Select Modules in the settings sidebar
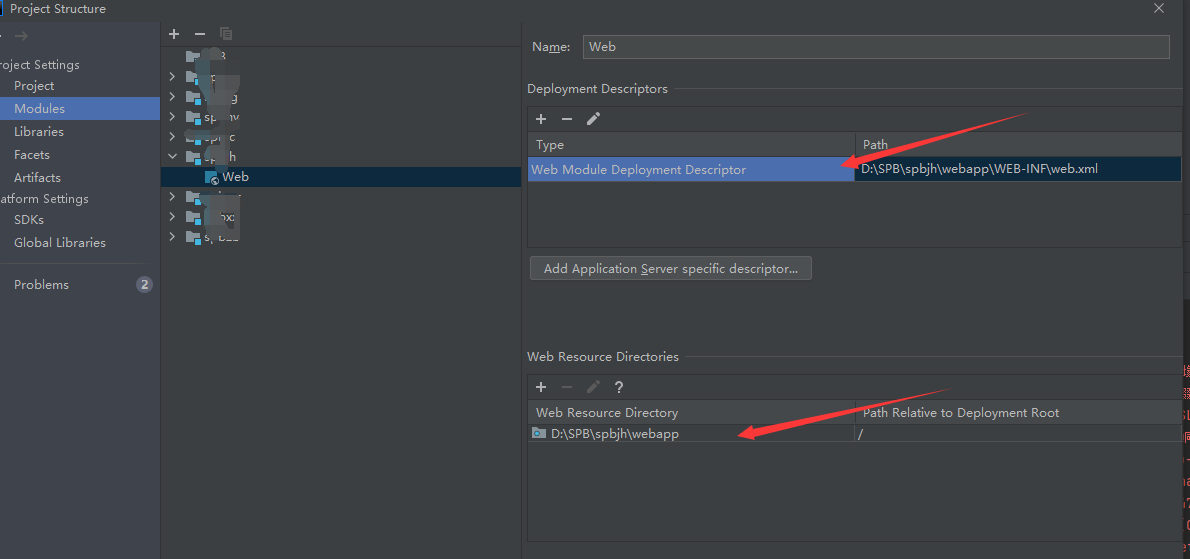Viewport: 1190px width, 559px height. click(39, 108)
